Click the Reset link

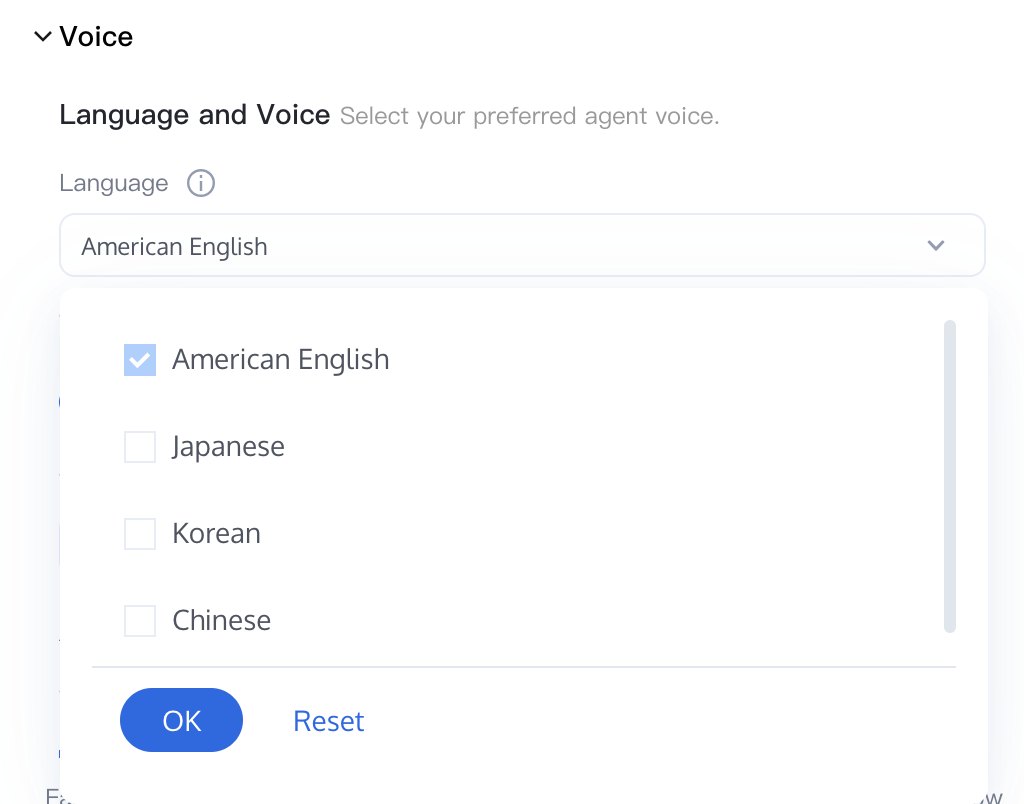coord(328,721)
